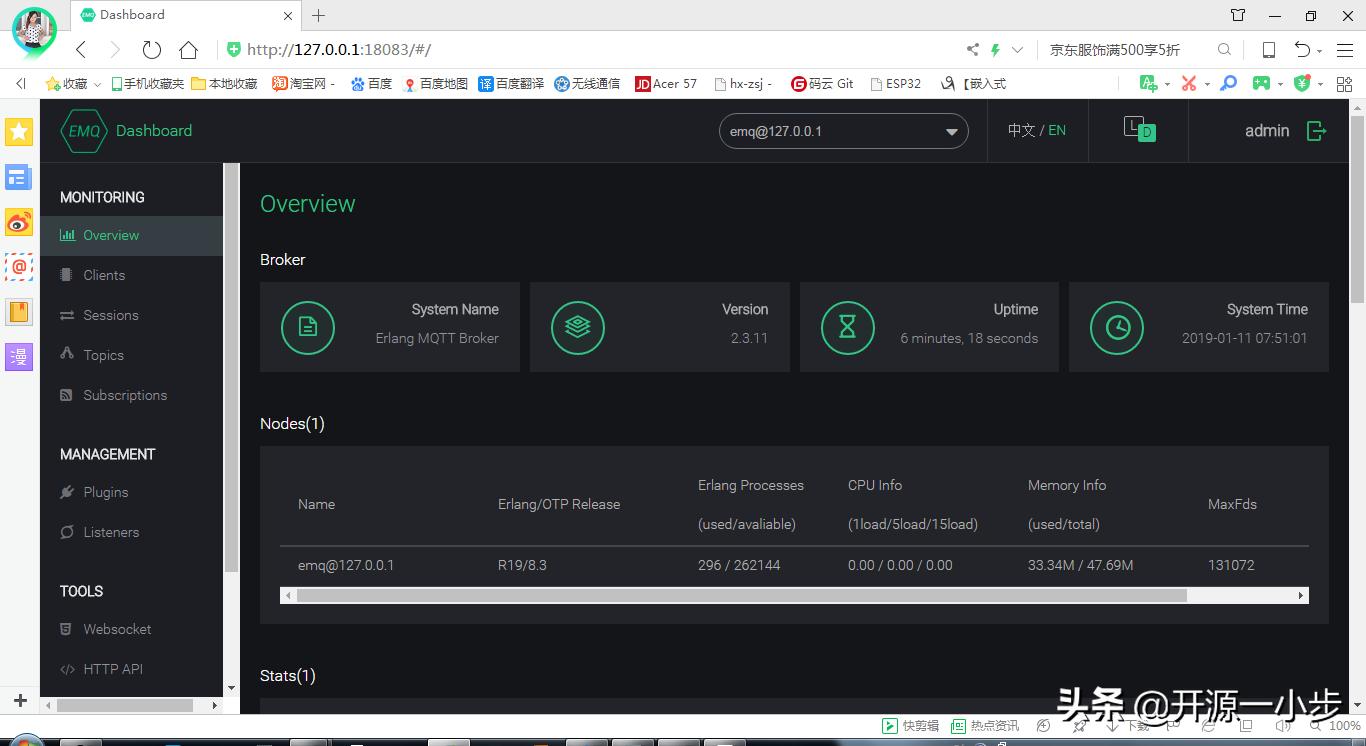The image size is (1366, 746).
Task: Click the green shield payment icon
Action: click(x=1302, y=84)
